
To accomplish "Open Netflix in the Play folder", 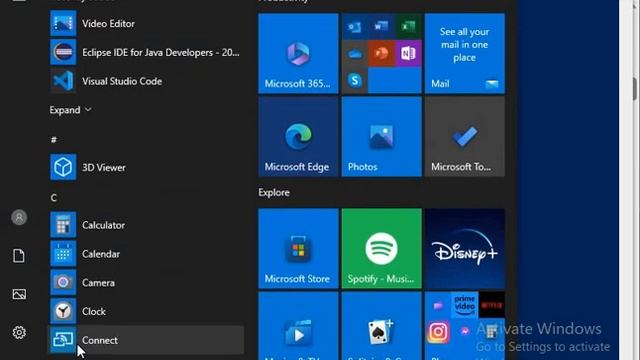I will click(x=491, y=305).
